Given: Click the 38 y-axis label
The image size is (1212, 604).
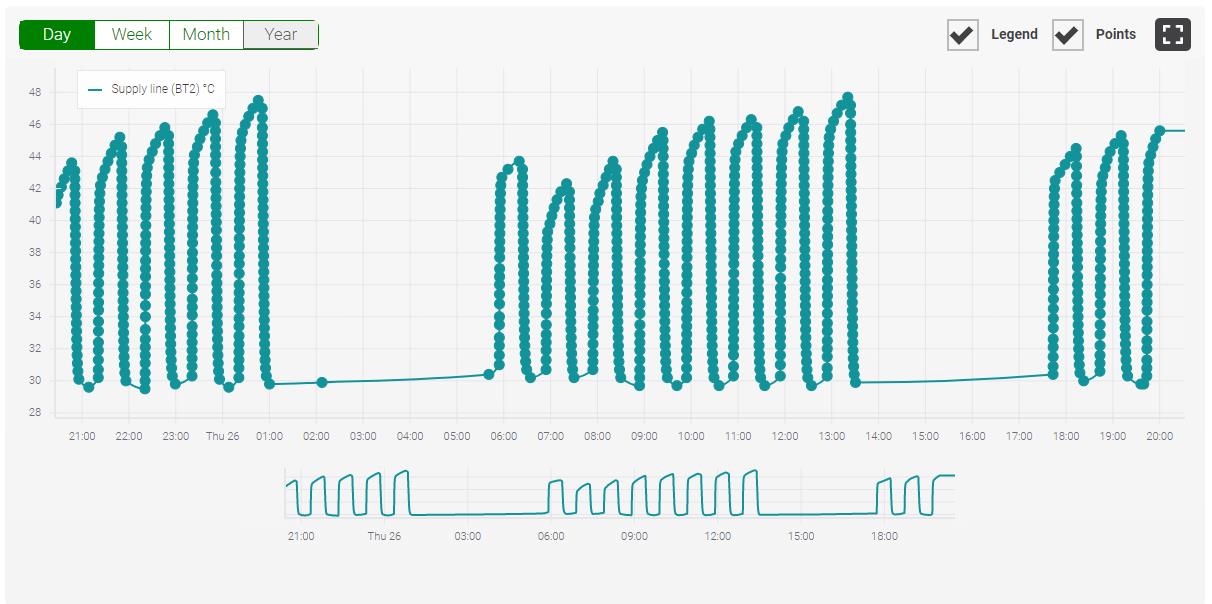Looking at the screenshot, I should (35, 252).
